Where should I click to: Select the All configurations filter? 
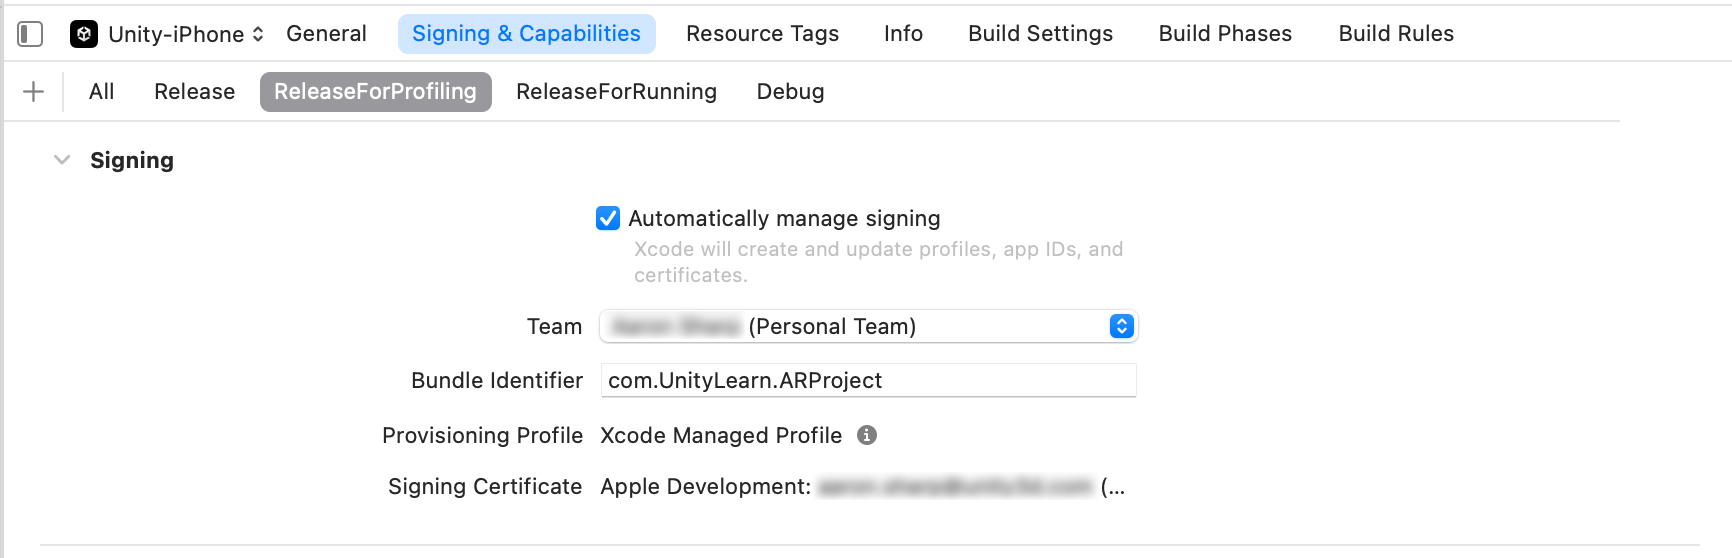pos(101,92)
